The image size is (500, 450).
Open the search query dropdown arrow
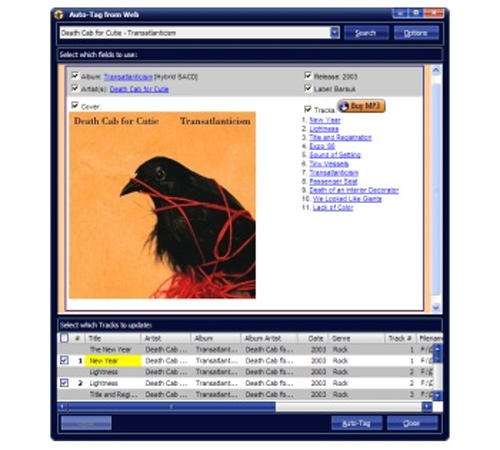[335, 33]
